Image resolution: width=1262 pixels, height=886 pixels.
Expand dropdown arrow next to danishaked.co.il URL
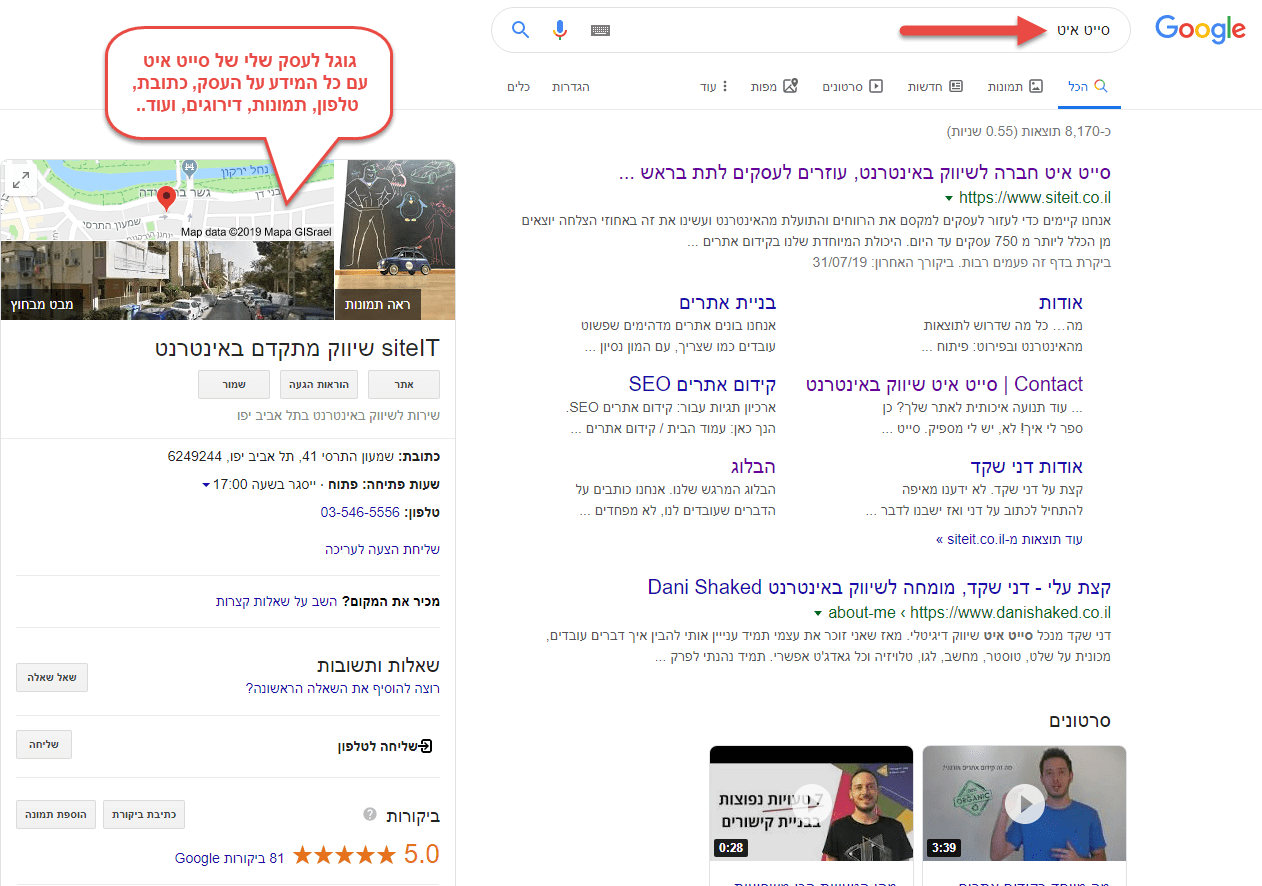818,613
